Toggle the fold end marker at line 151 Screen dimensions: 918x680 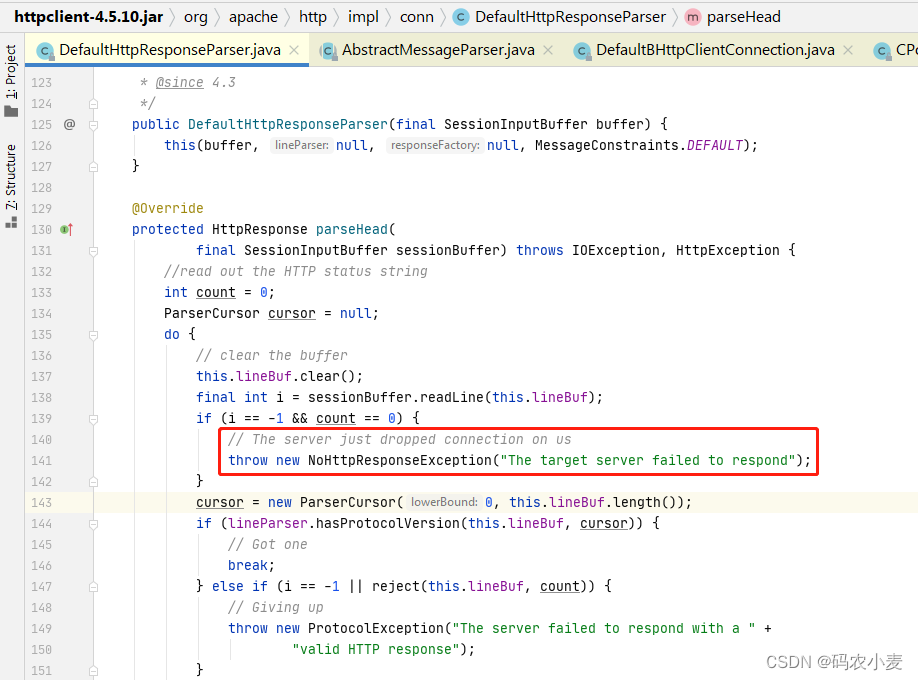(x=93, y=671)
